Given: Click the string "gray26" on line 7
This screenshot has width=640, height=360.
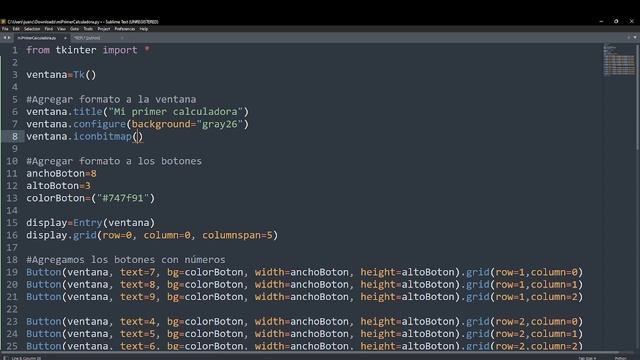Looking at the screenshot, I should click(220, 124).
